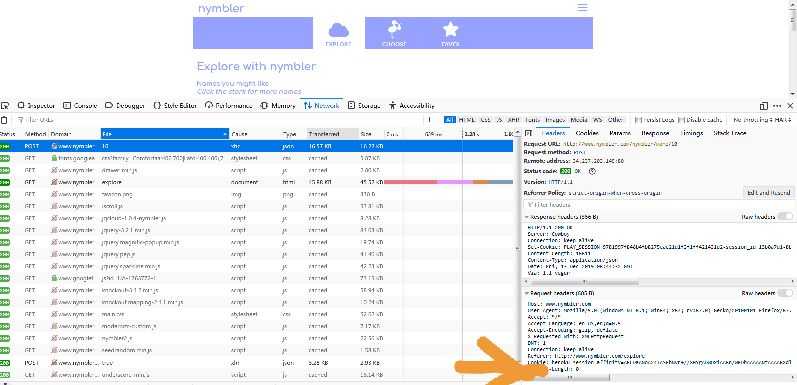This screenshot has height=385, width=797.
Task: Switch to the Console panel
Action: point(80,106)
